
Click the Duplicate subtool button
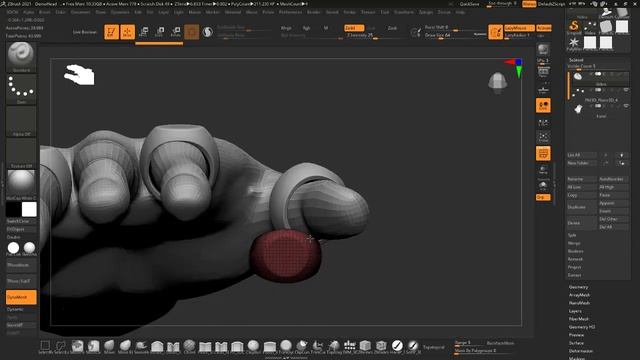click(581, 207)
